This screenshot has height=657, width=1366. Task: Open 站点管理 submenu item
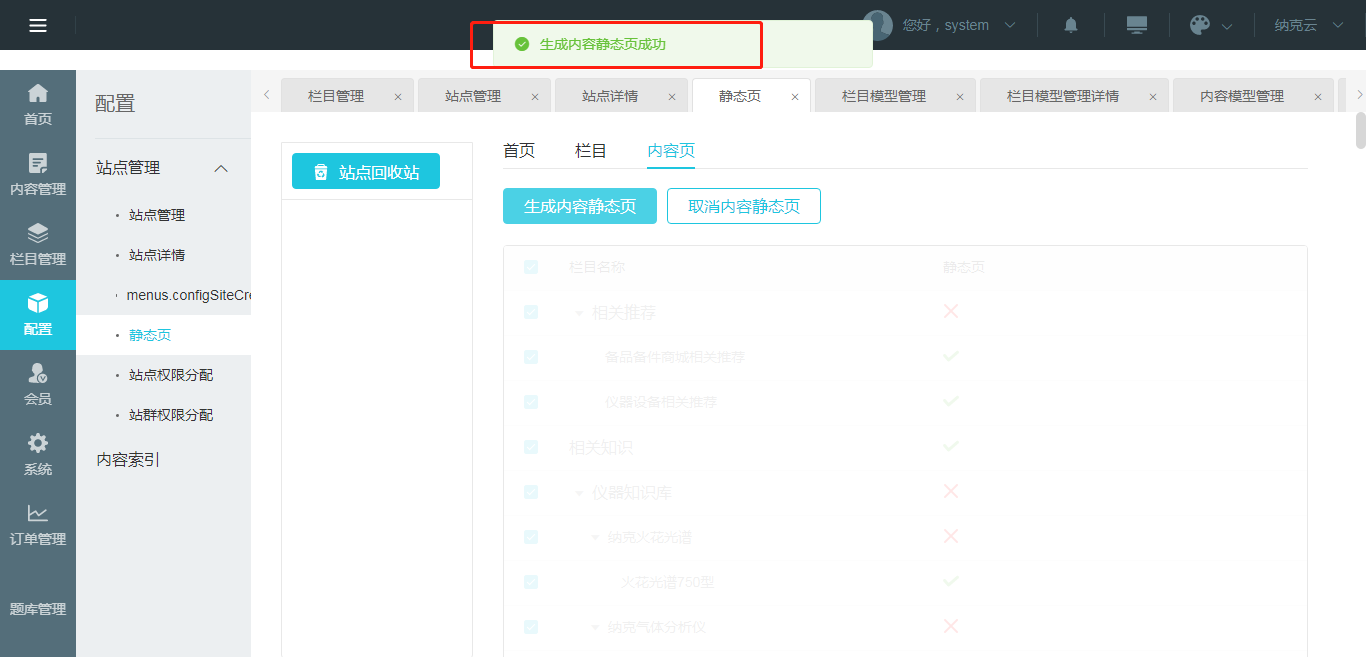[x=157, y=215]
